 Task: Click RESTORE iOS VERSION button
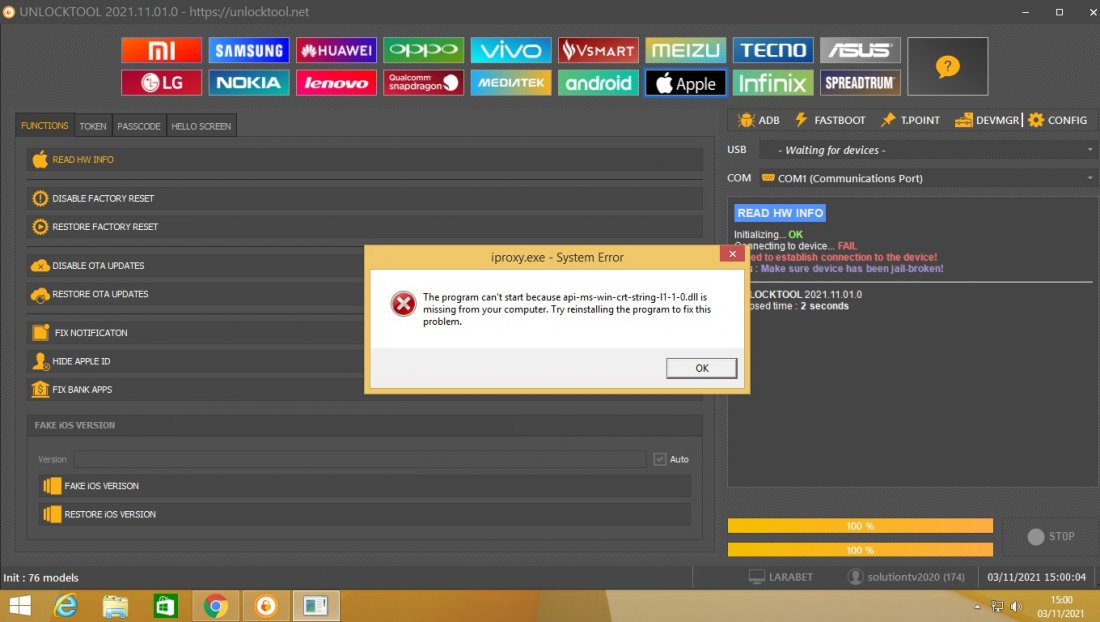coord(365,514)
